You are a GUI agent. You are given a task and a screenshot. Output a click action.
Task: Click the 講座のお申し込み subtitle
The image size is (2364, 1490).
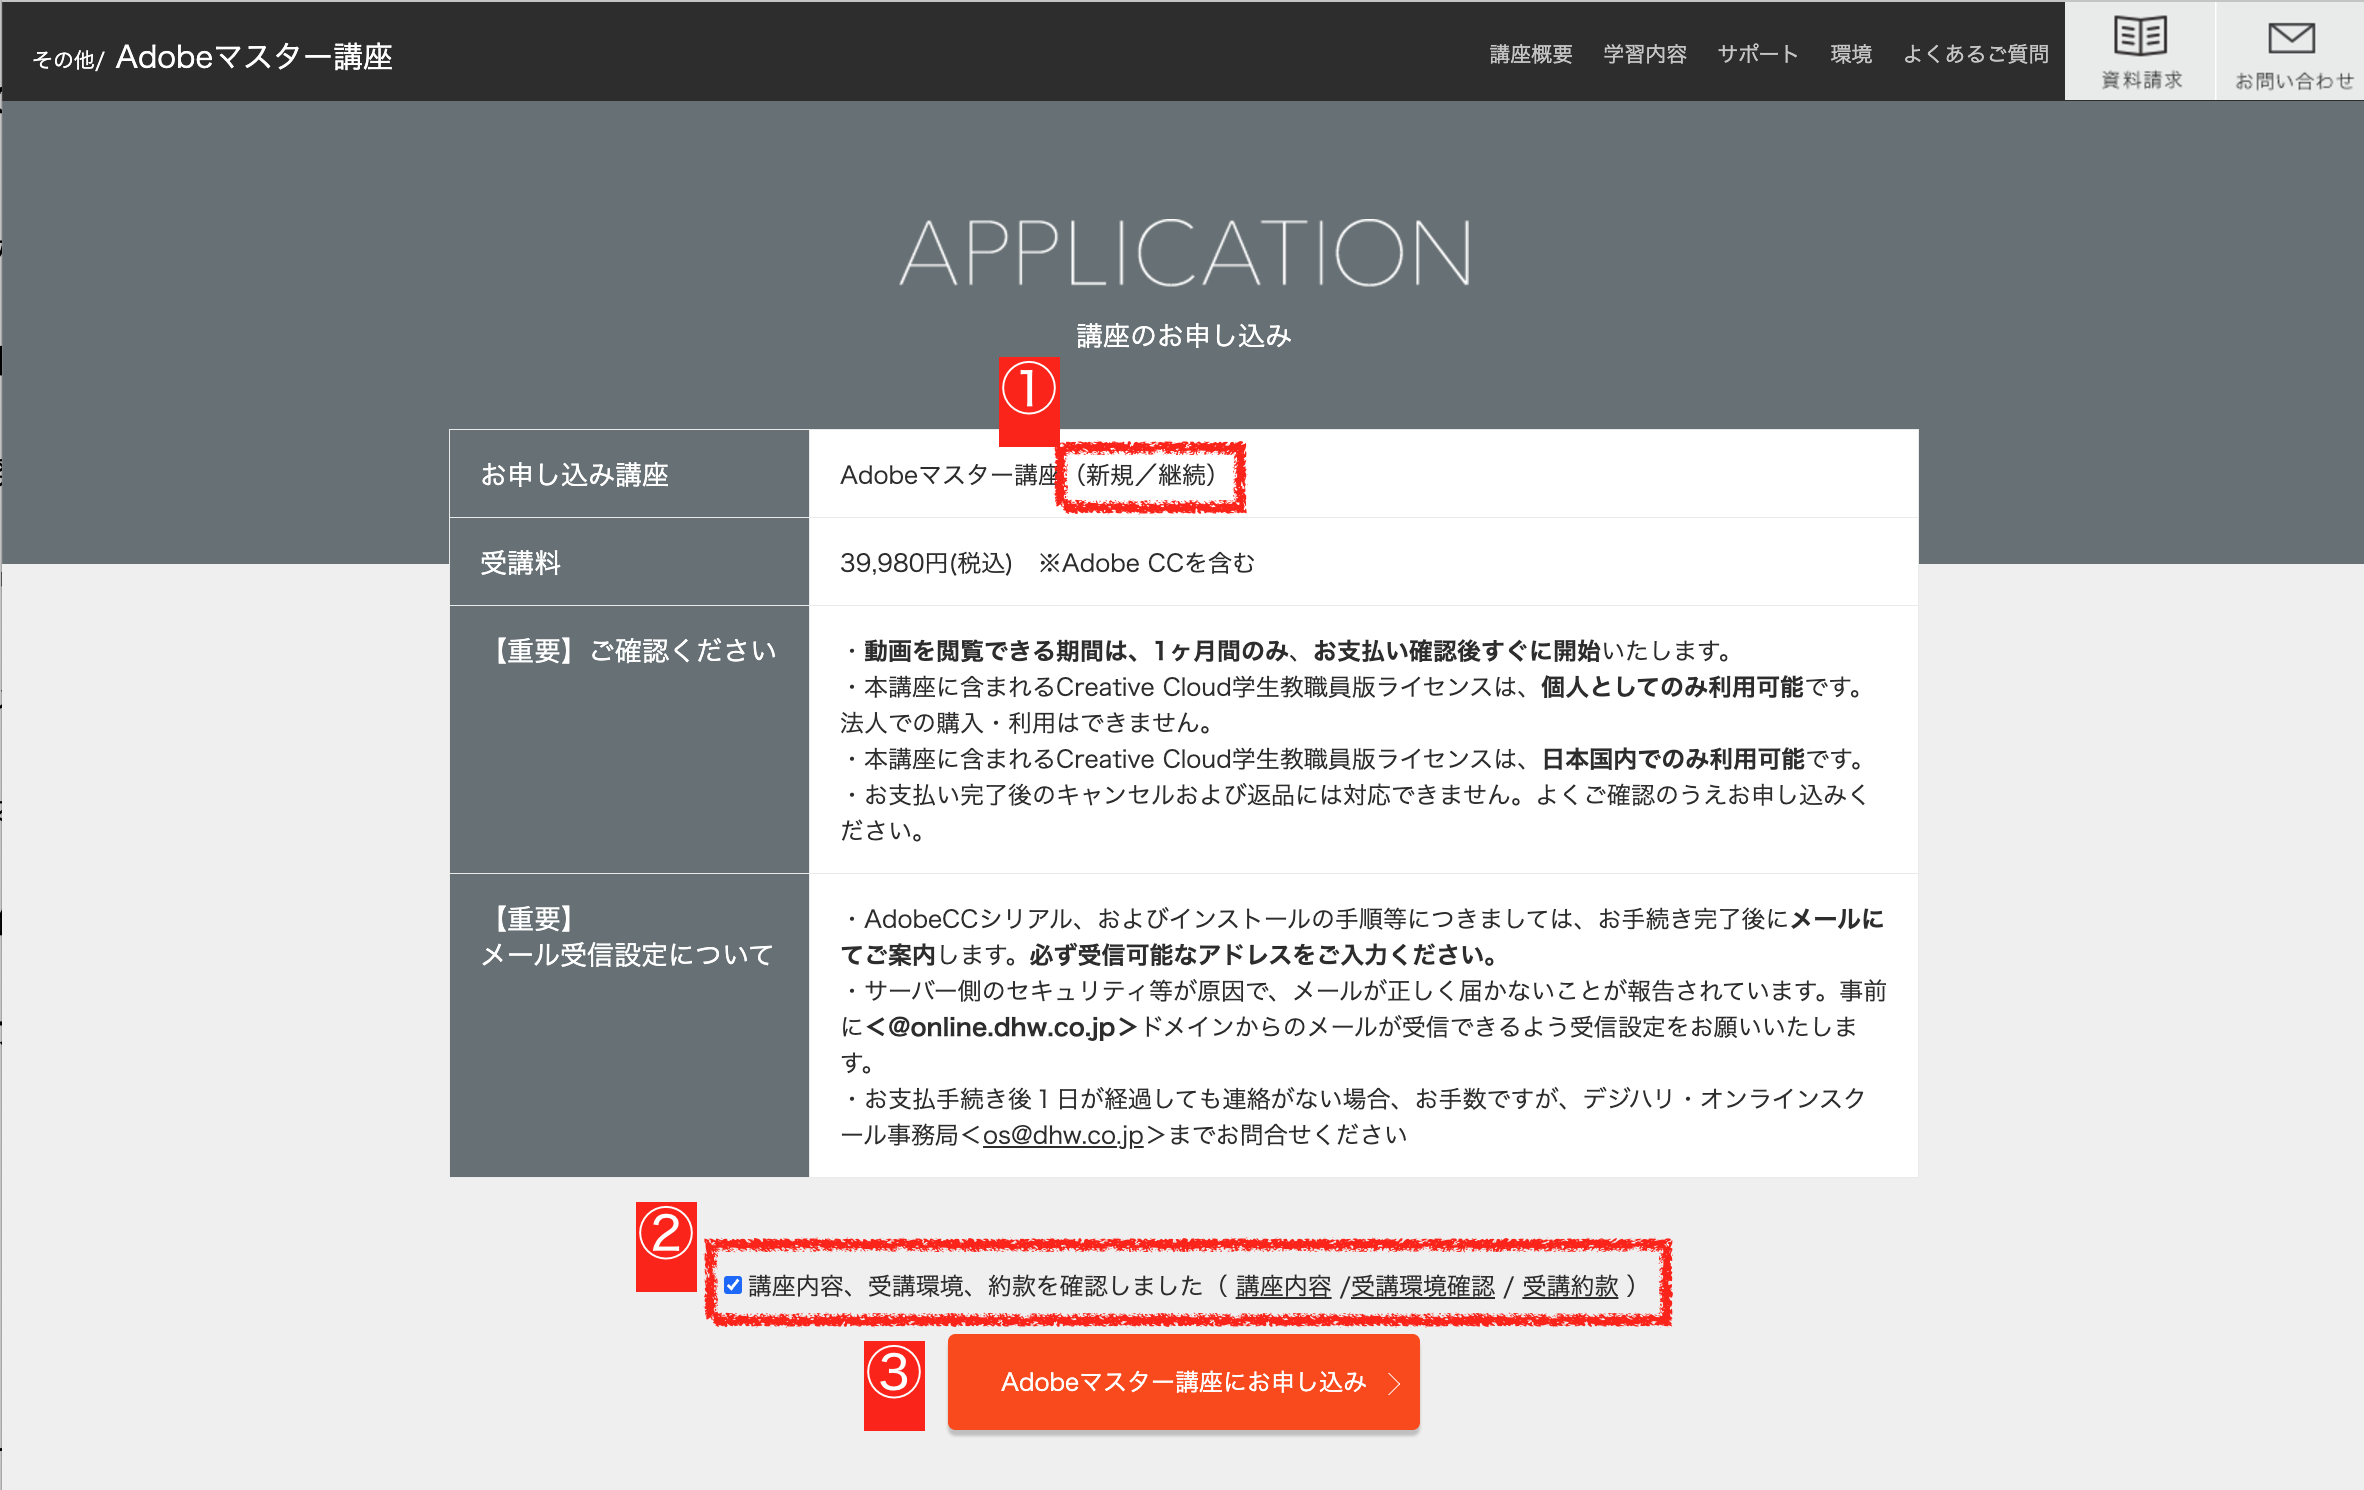pos(1184,336)
